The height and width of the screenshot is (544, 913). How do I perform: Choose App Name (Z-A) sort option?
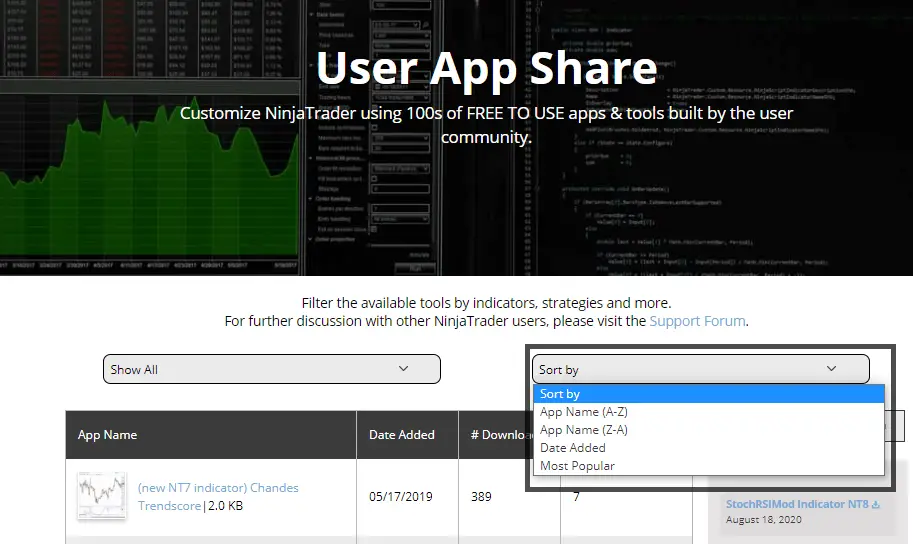click(x=709, y=430)
